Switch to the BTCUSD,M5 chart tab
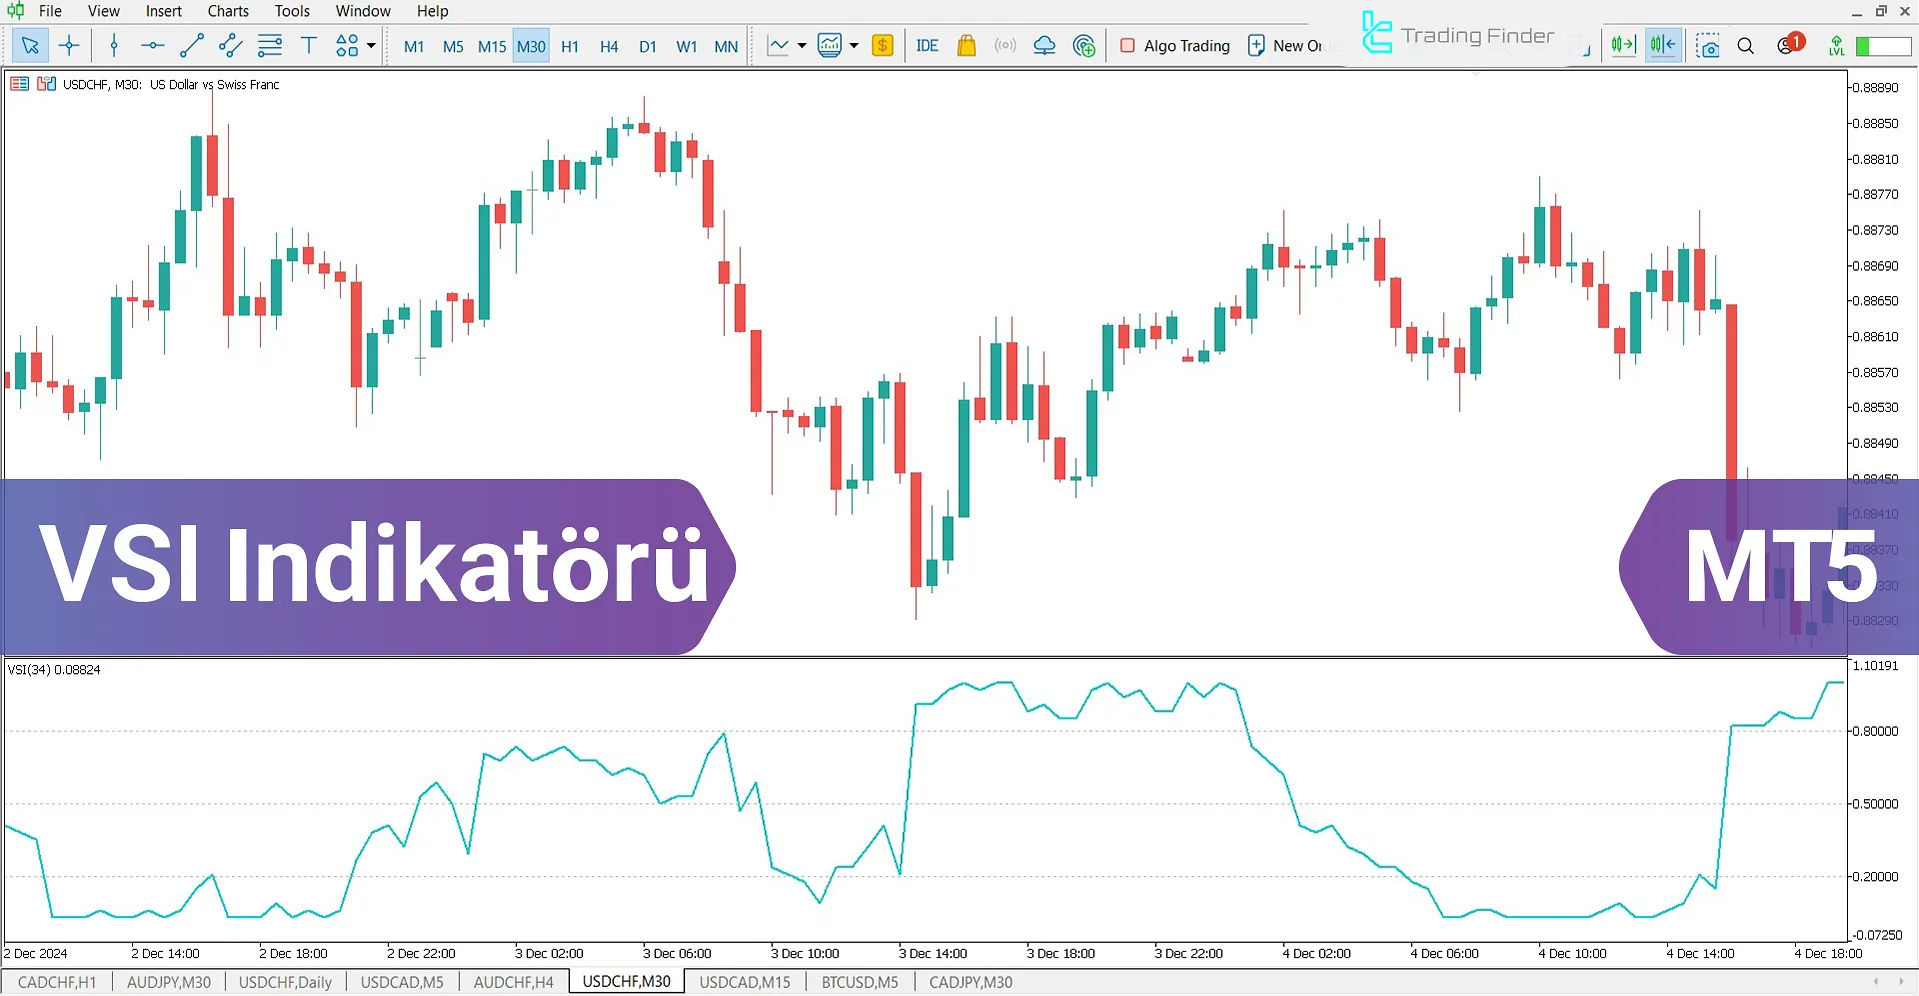The height and width of the screenshot is (996, 1919). click(x=858, y=982)
